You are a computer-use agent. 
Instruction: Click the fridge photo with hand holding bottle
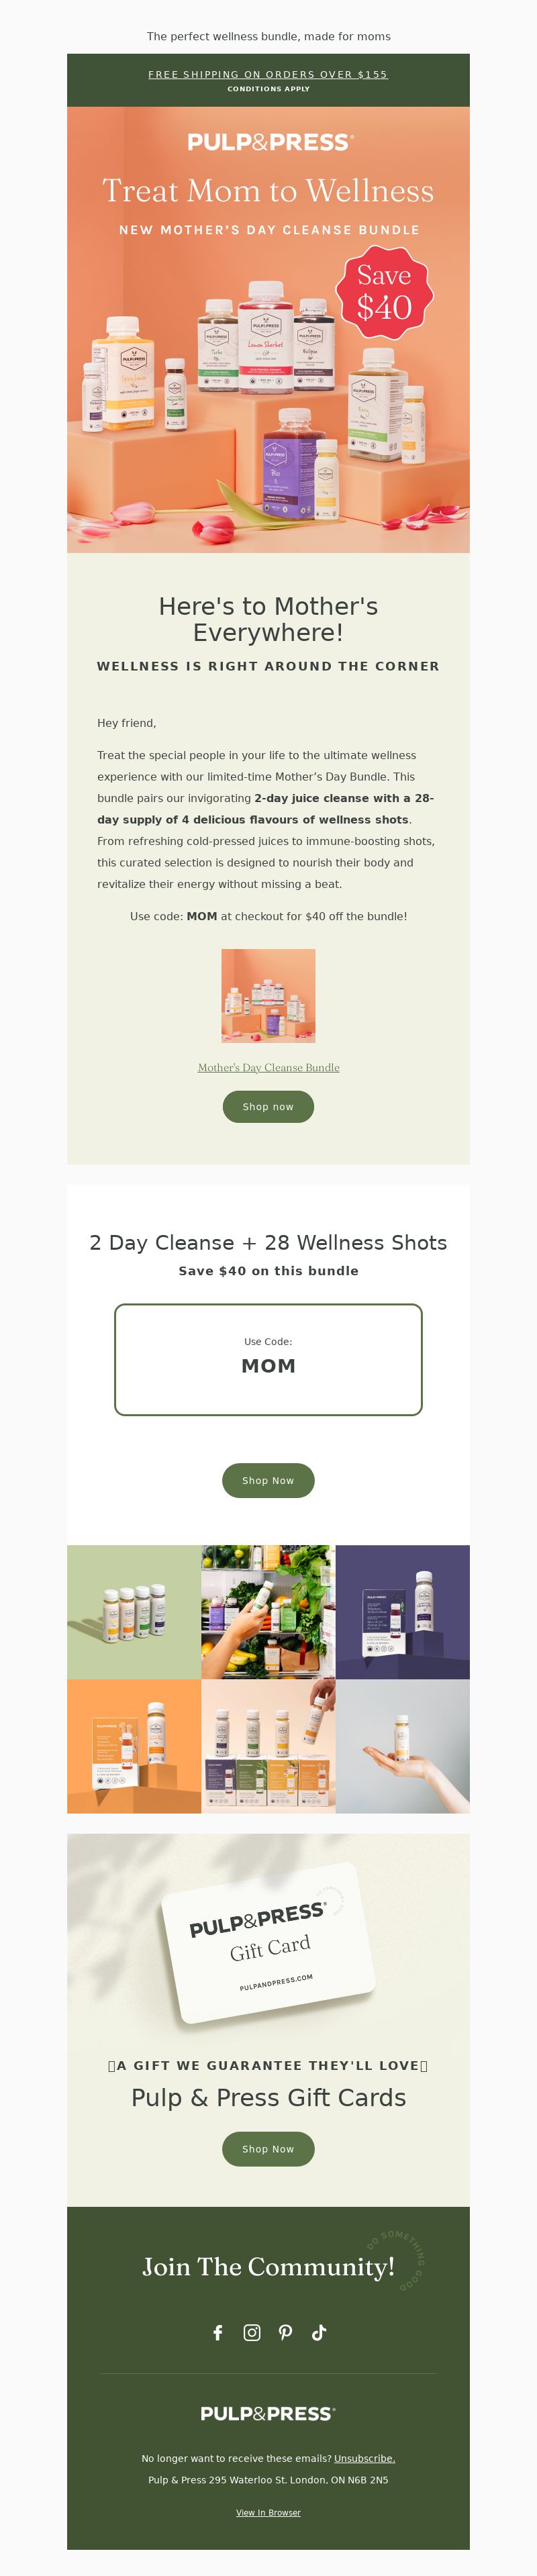coord(268,1612)
